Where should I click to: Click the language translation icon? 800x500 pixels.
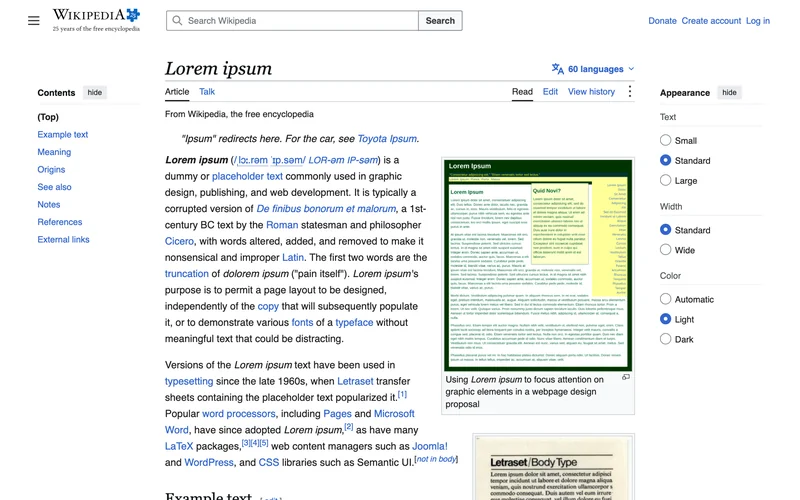coord(558,69)
